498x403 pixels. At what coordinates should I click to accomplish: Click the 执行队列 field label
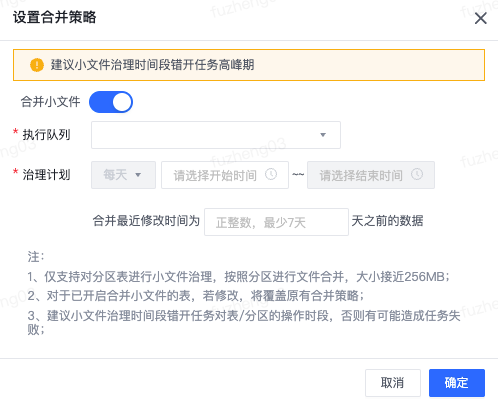[x=46, y=135]
